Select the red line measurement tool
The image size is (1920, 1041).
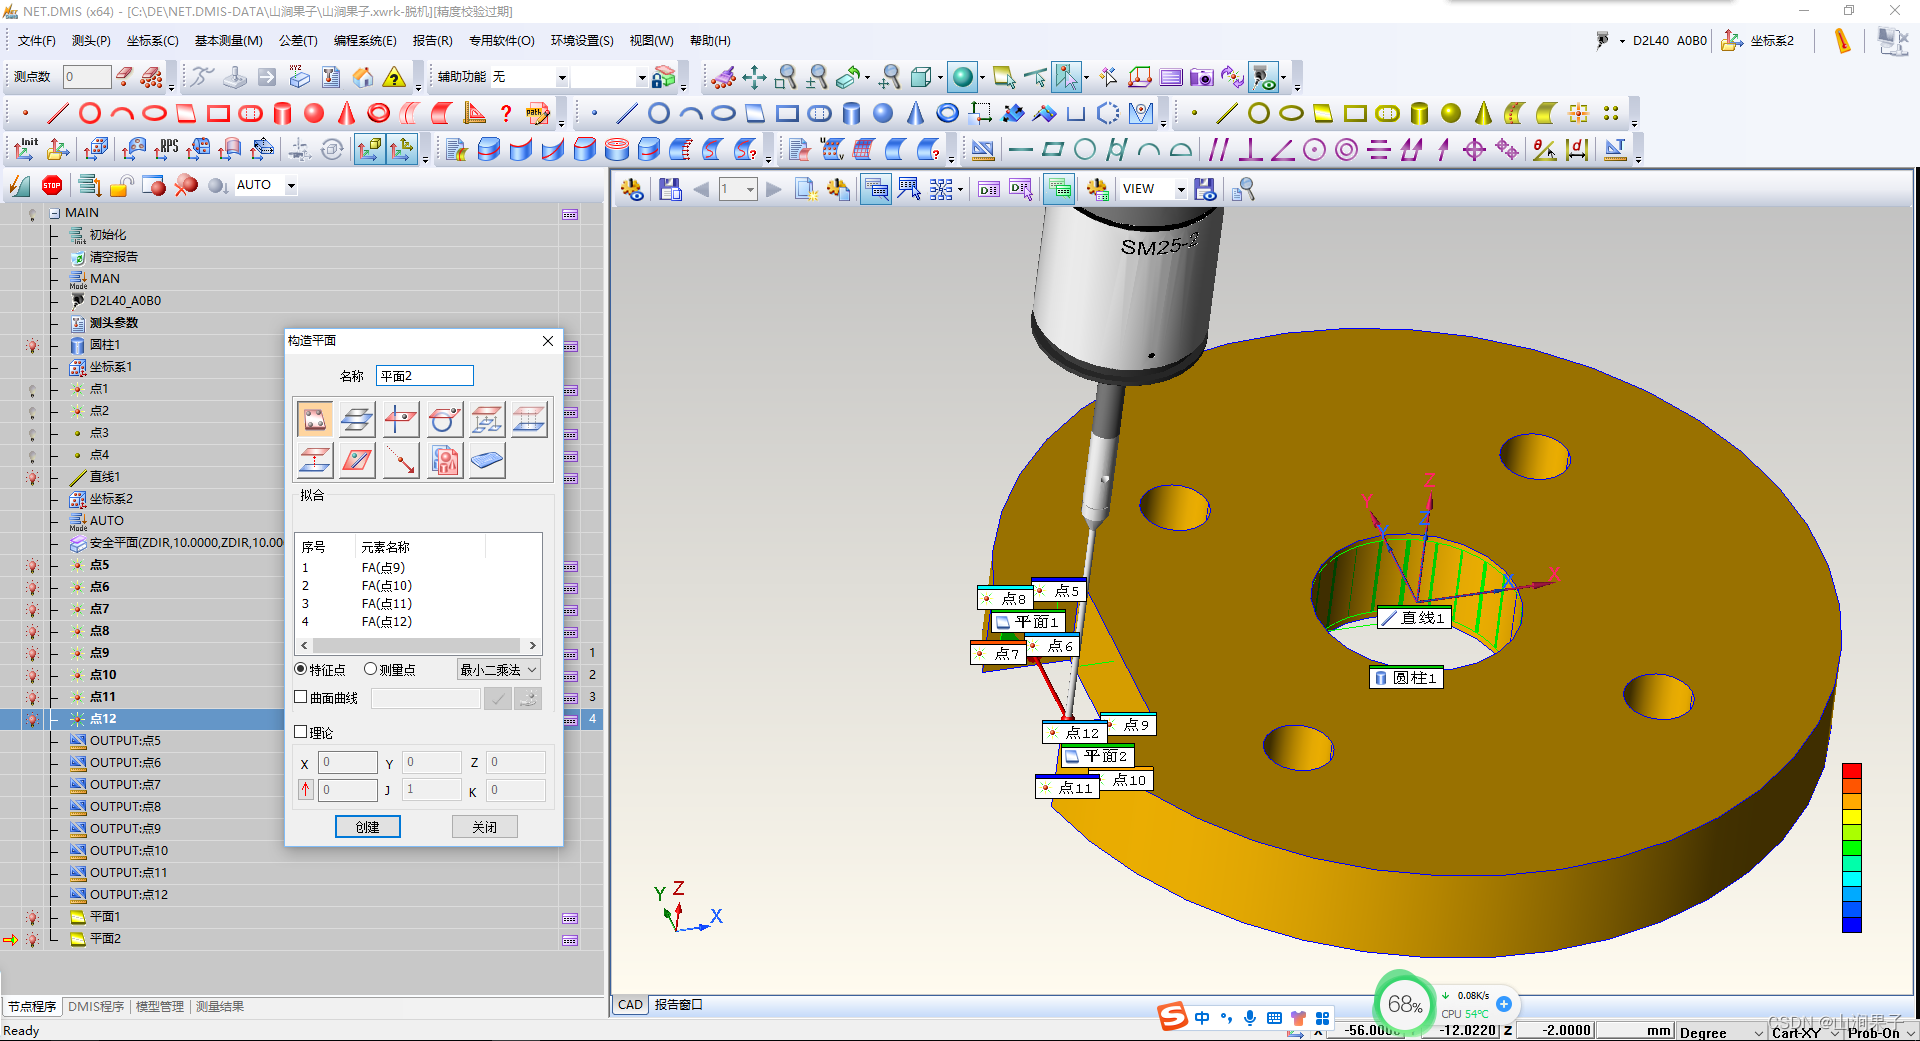pos(58,113)
